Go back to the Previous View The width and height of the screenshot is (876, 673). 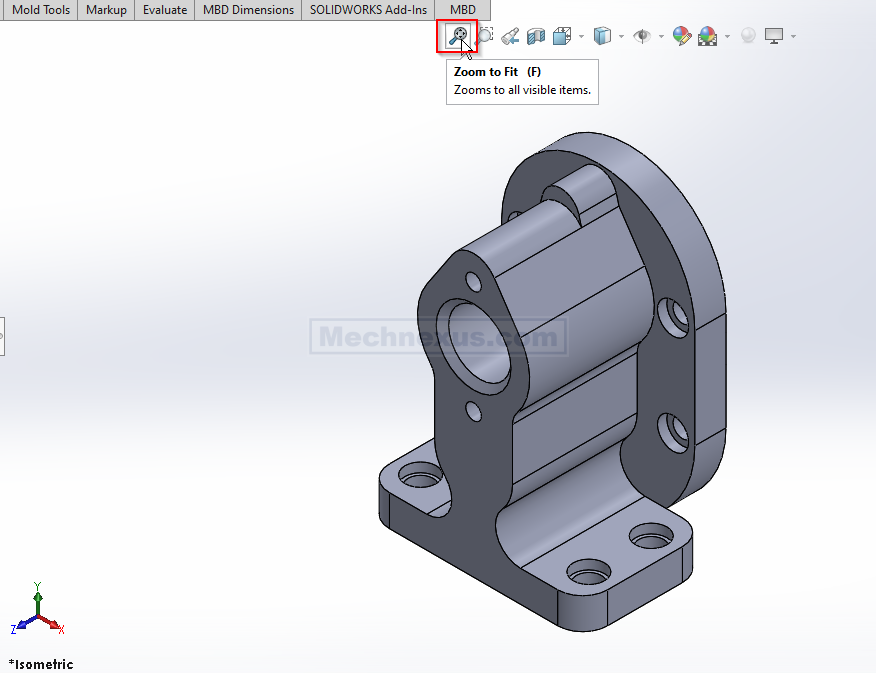(x=510, y=36)
